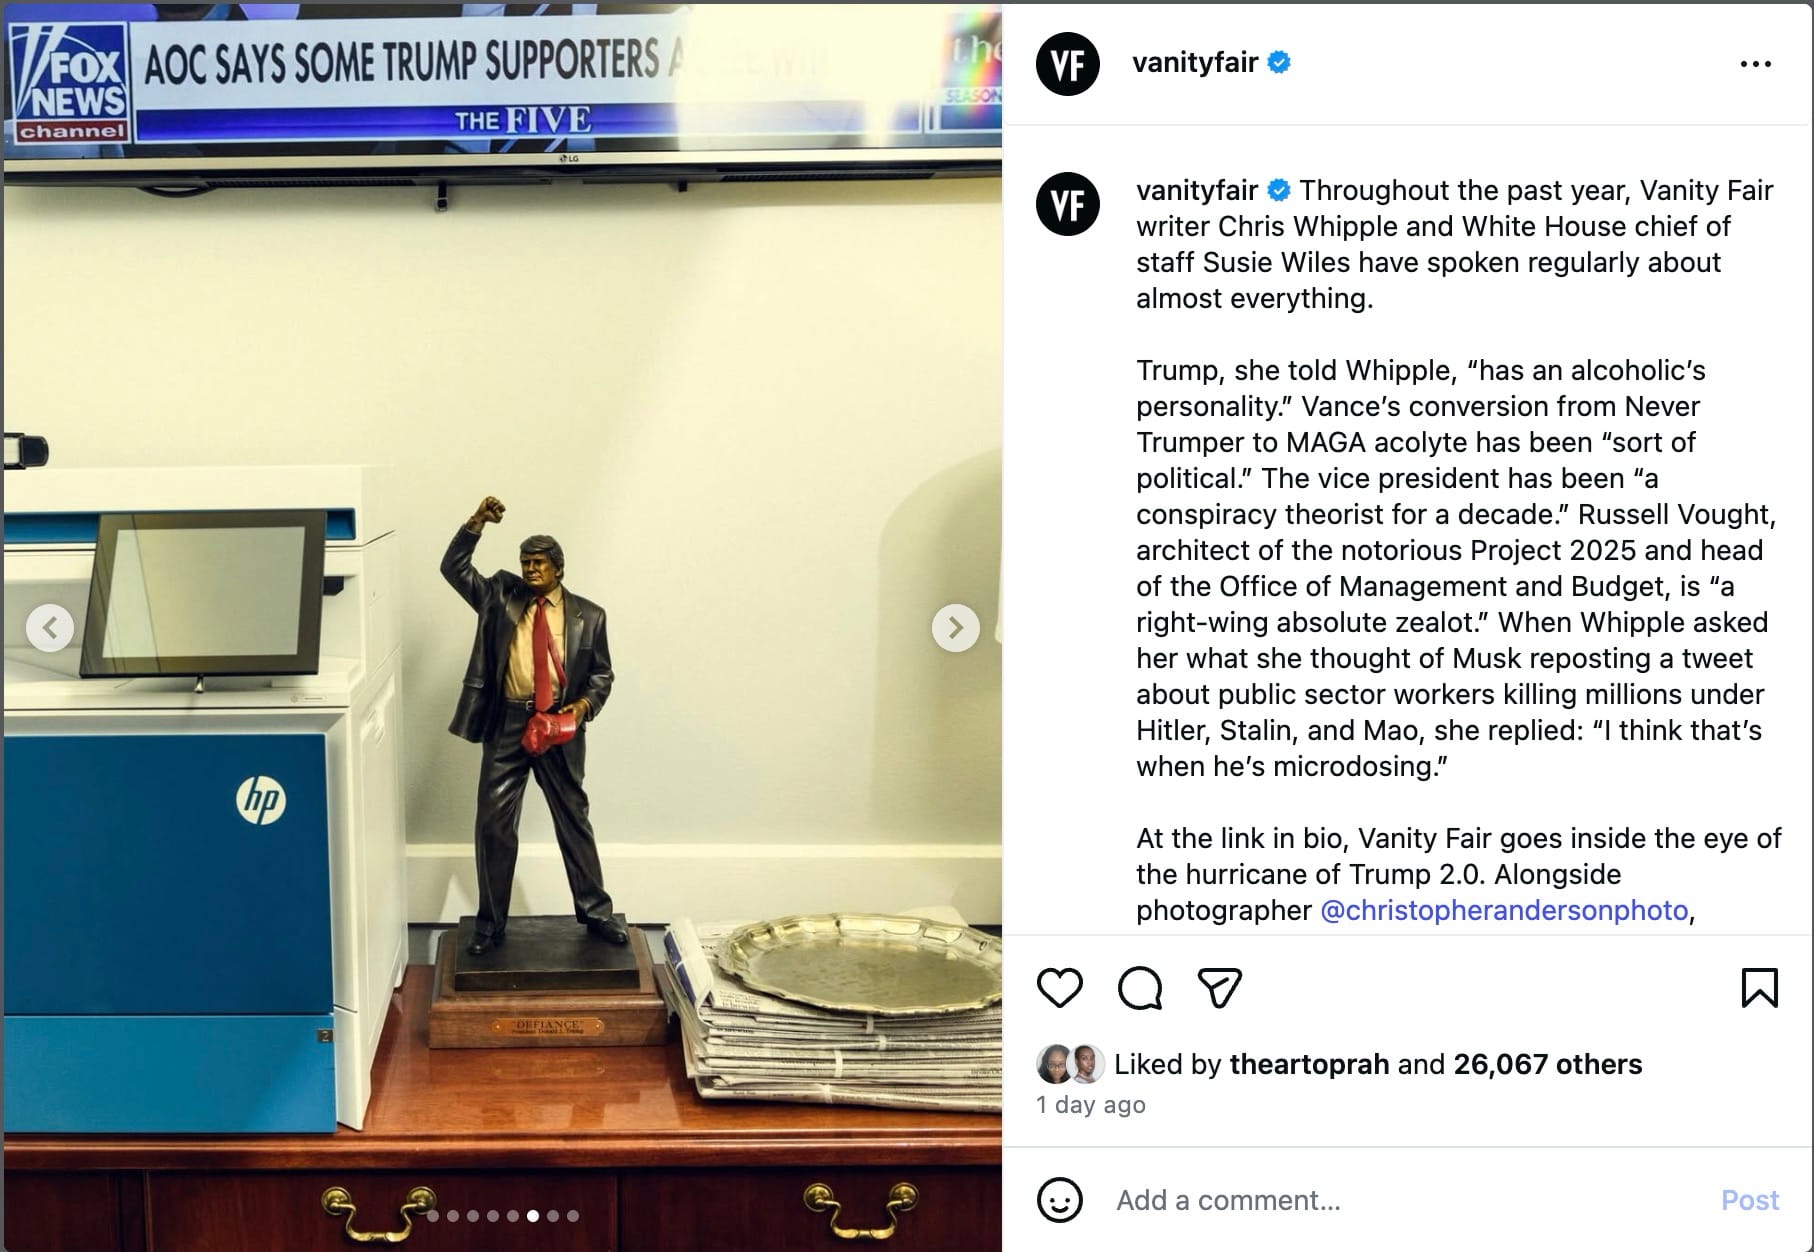Open the vanityfair username in the header

point(1195,63)
